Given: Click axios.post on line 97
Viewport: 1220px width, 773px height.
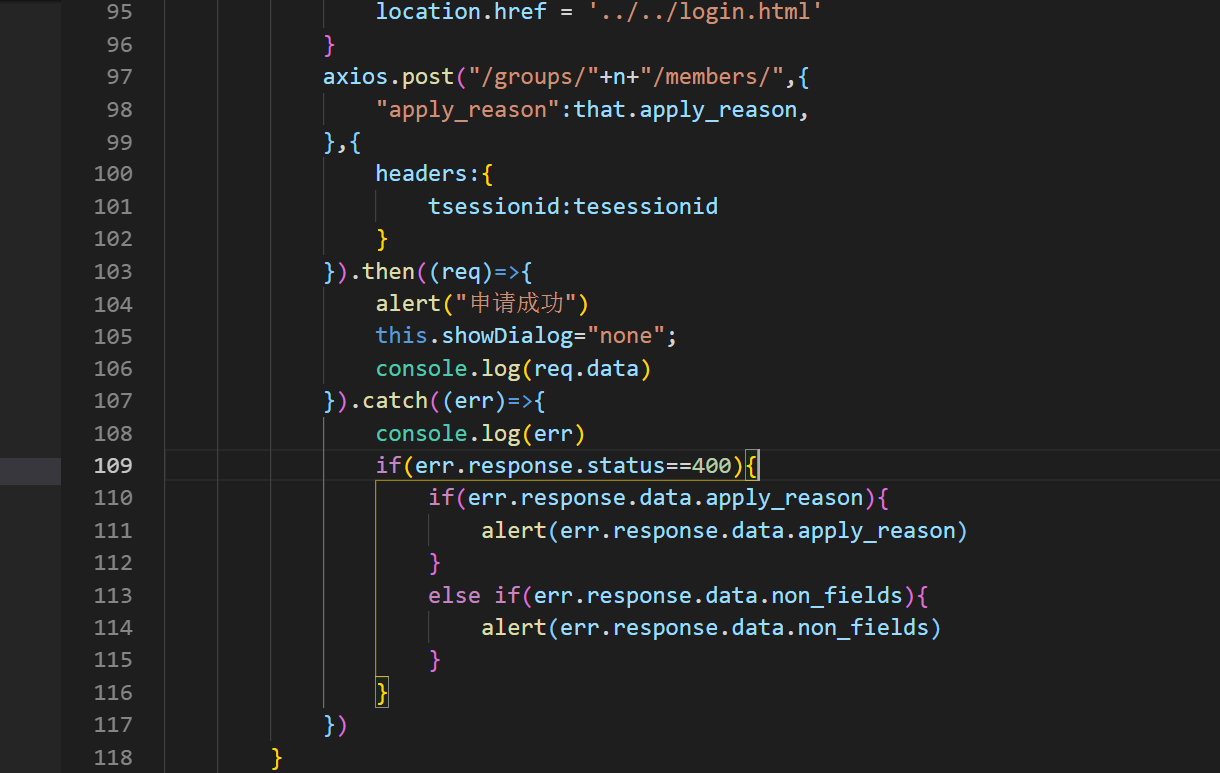Looking at the screenshot, I should (x=388, y=77).
